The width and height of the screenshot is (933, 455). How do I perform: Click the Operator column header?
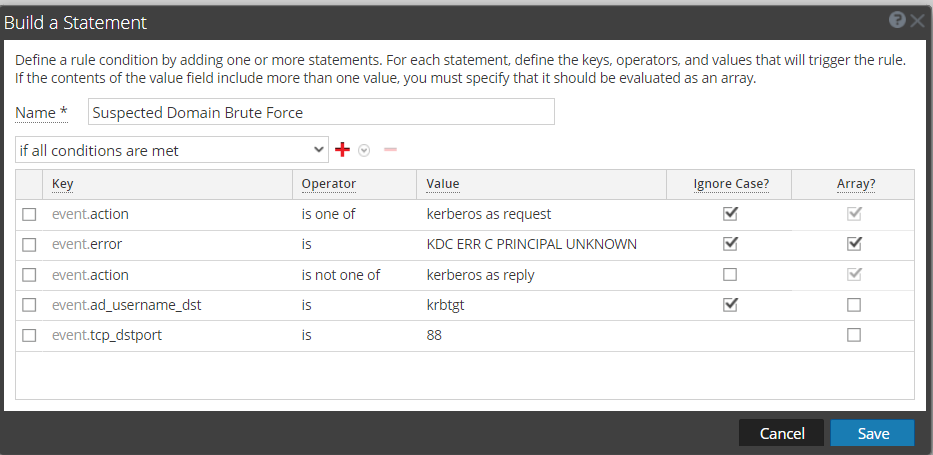(328, 184)
